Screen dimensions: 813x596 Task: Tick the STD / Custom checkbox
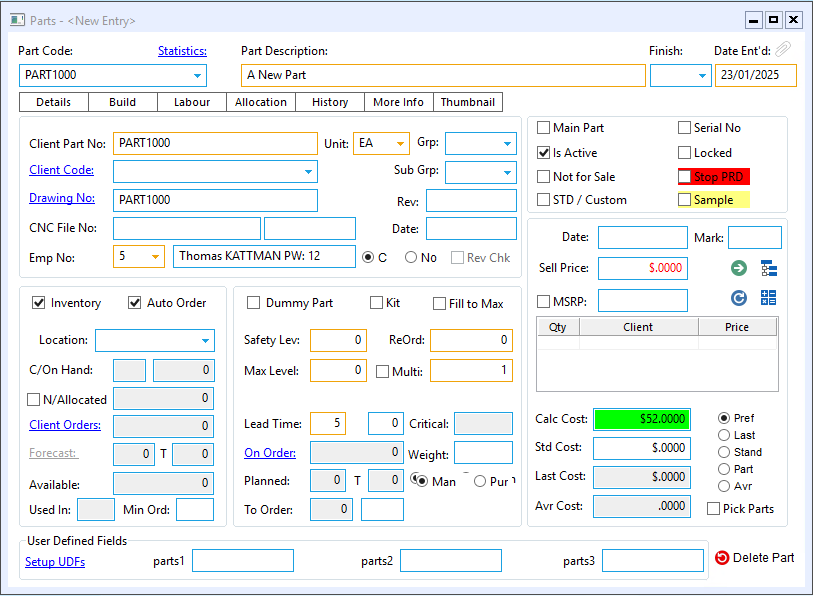click(543, 200)
